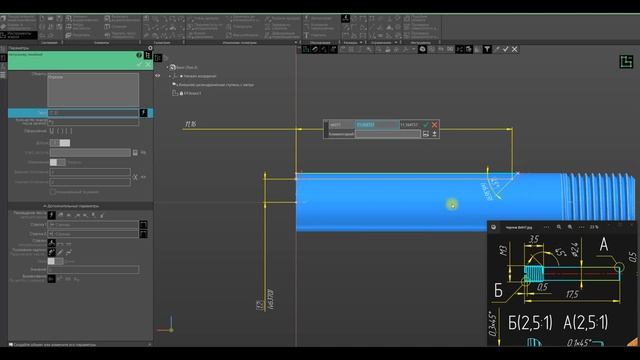Image resolution: width=640 pixels, height=360 pixels.
Task: Select the first arrow positioning icon
Action: (51, 243)
